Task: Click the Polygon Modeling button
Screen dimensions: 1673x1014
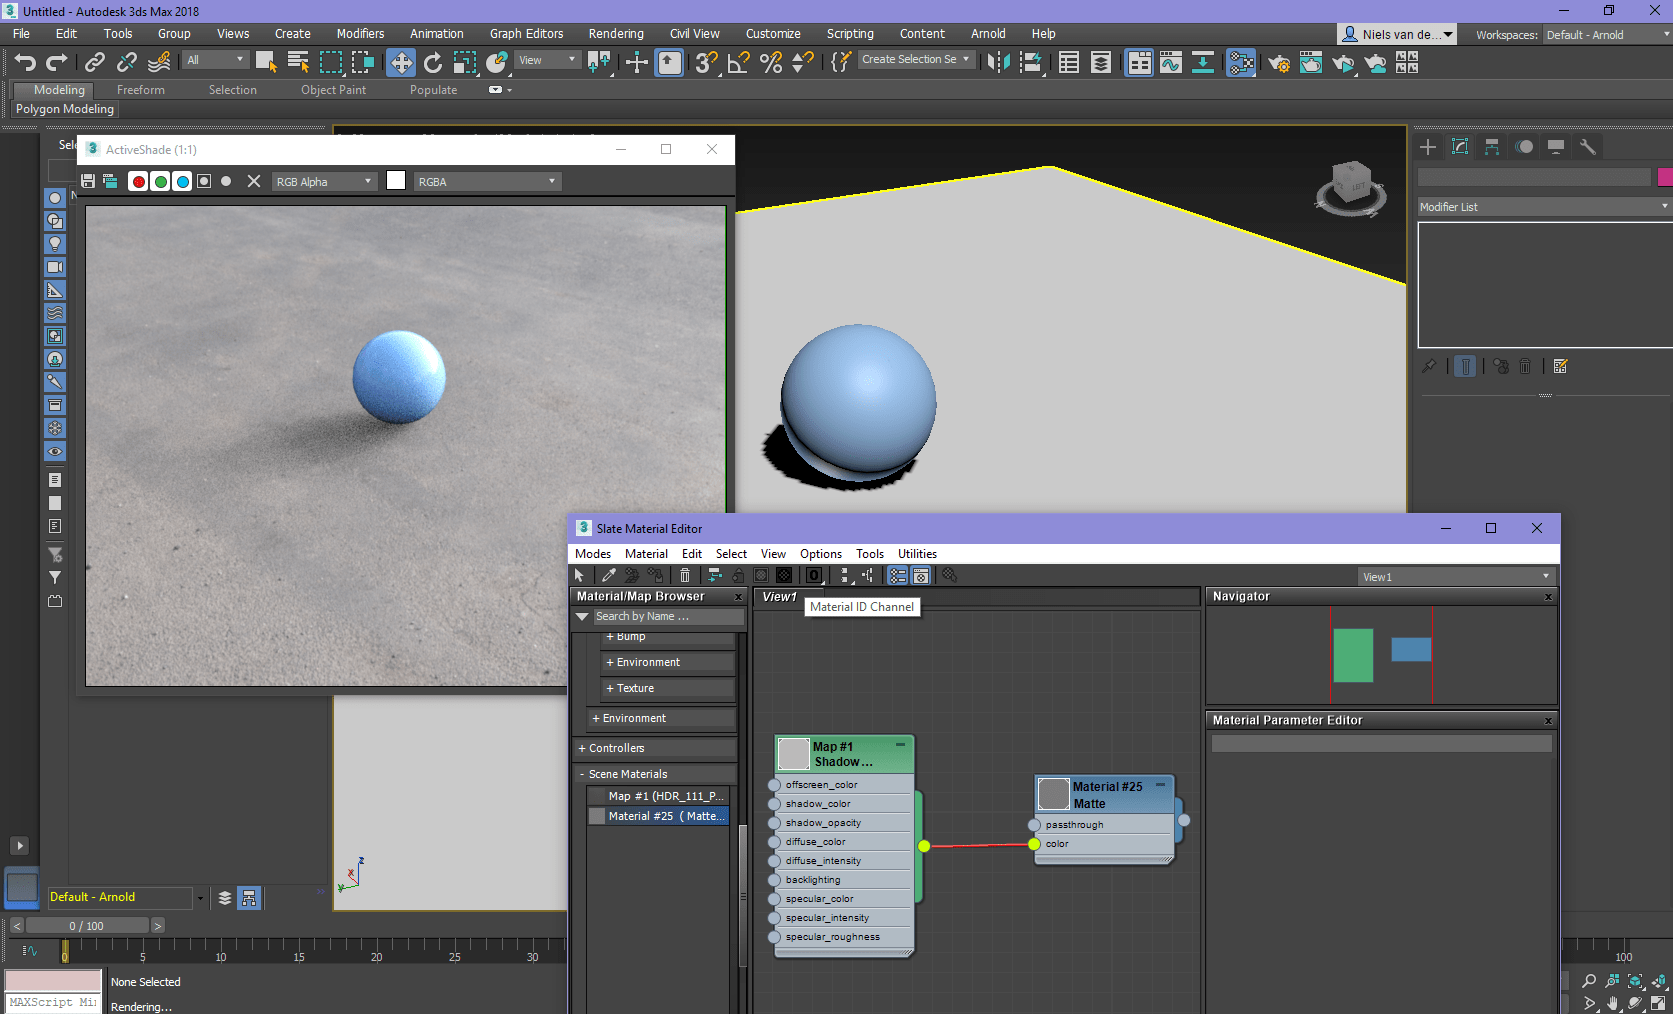Action: pos(65,109)
